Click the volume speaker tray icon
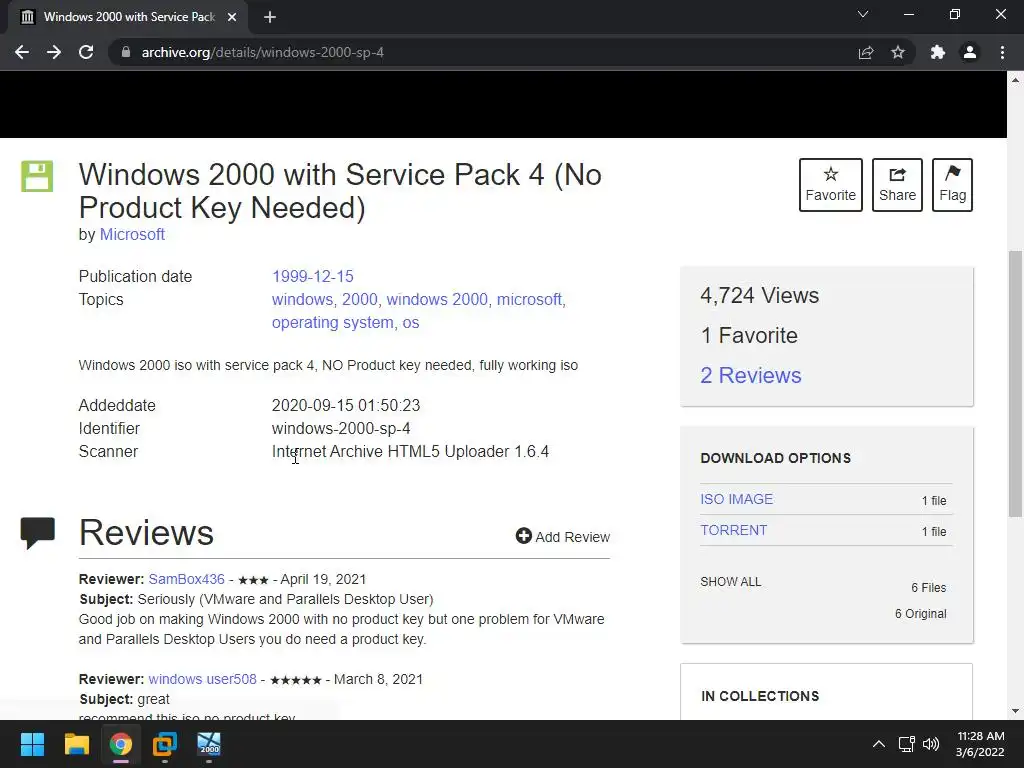Image resolution: width=1024 pixels, height=768 pixels. click(931, 744)
